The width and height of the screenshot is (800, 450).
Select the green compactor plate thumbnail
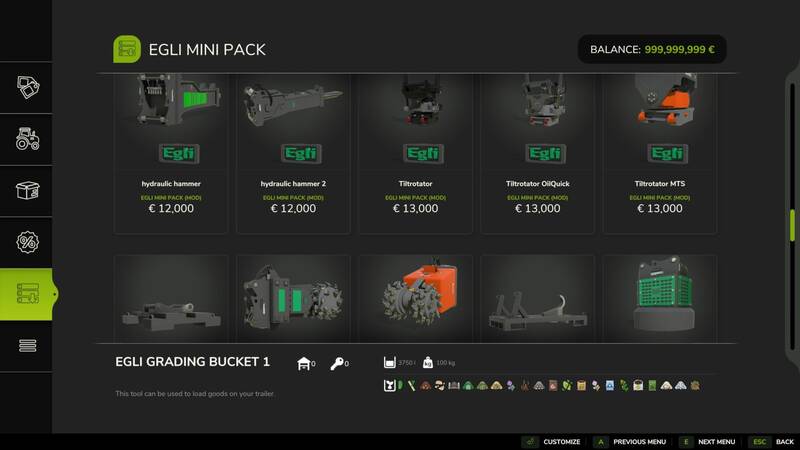(x=660, y=298)
